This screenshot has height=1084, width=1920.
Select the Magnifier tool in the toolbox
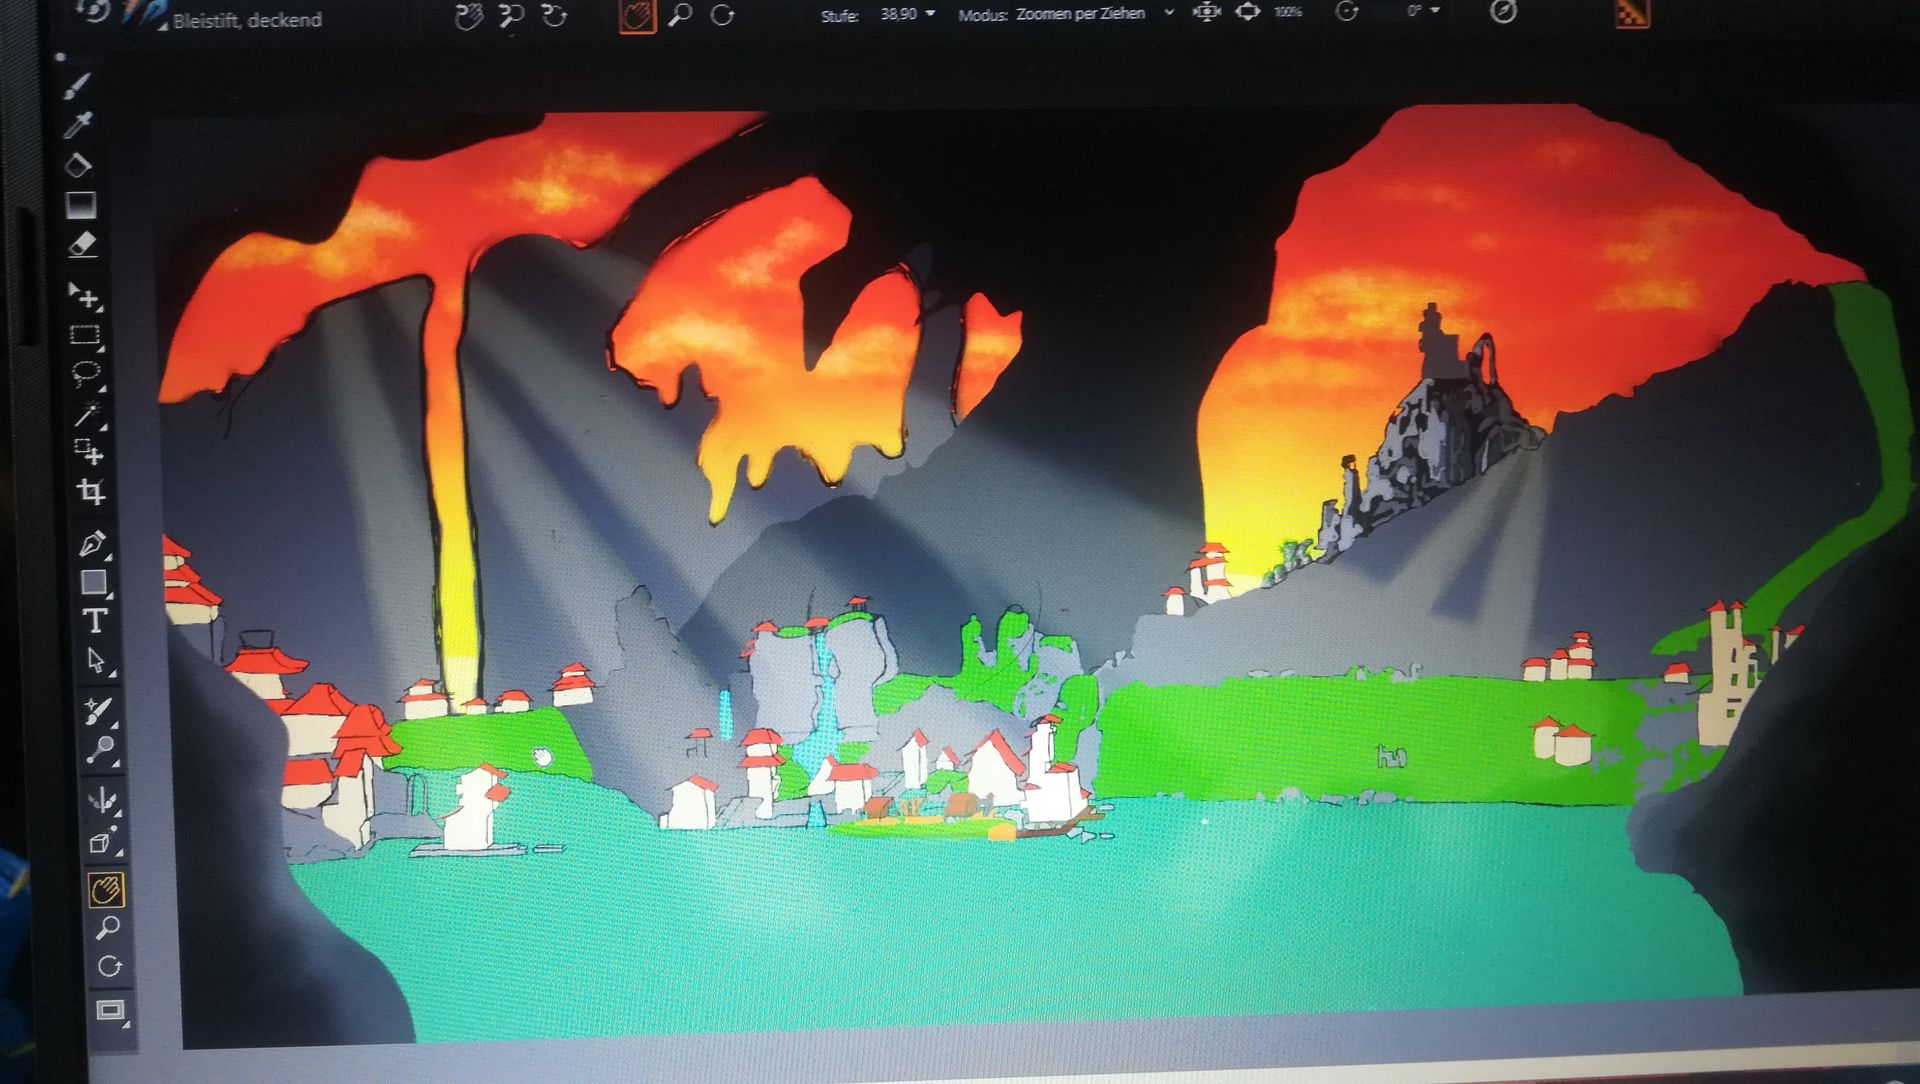point(107,928)
